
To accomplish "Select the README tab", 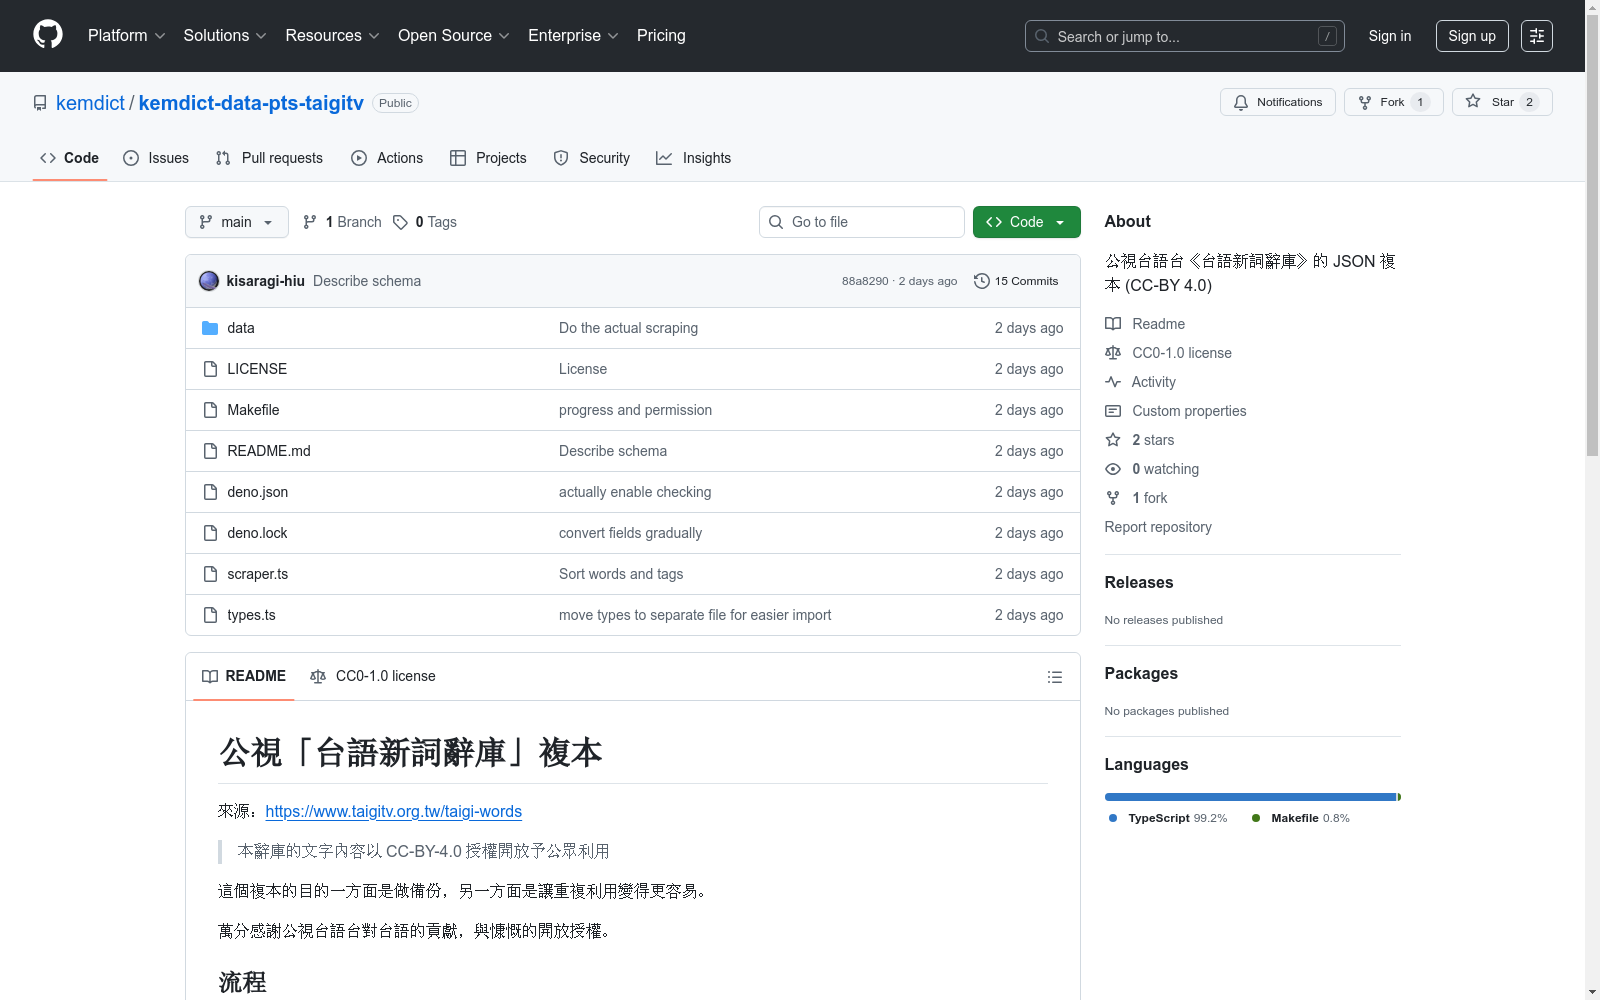I will (x=244, y=677).
